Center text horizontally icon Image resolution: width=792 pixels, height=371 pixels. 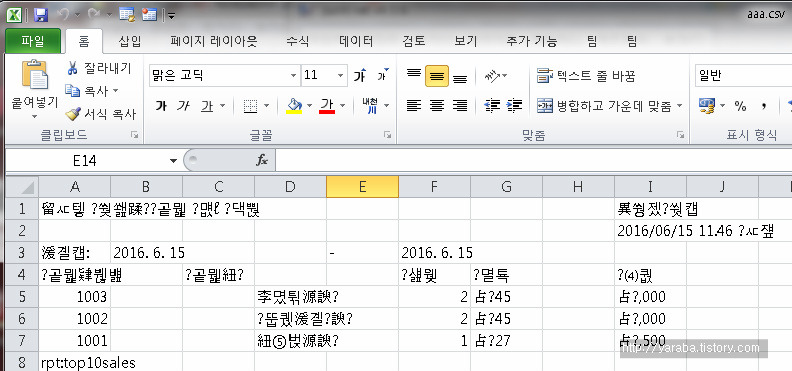436,105
